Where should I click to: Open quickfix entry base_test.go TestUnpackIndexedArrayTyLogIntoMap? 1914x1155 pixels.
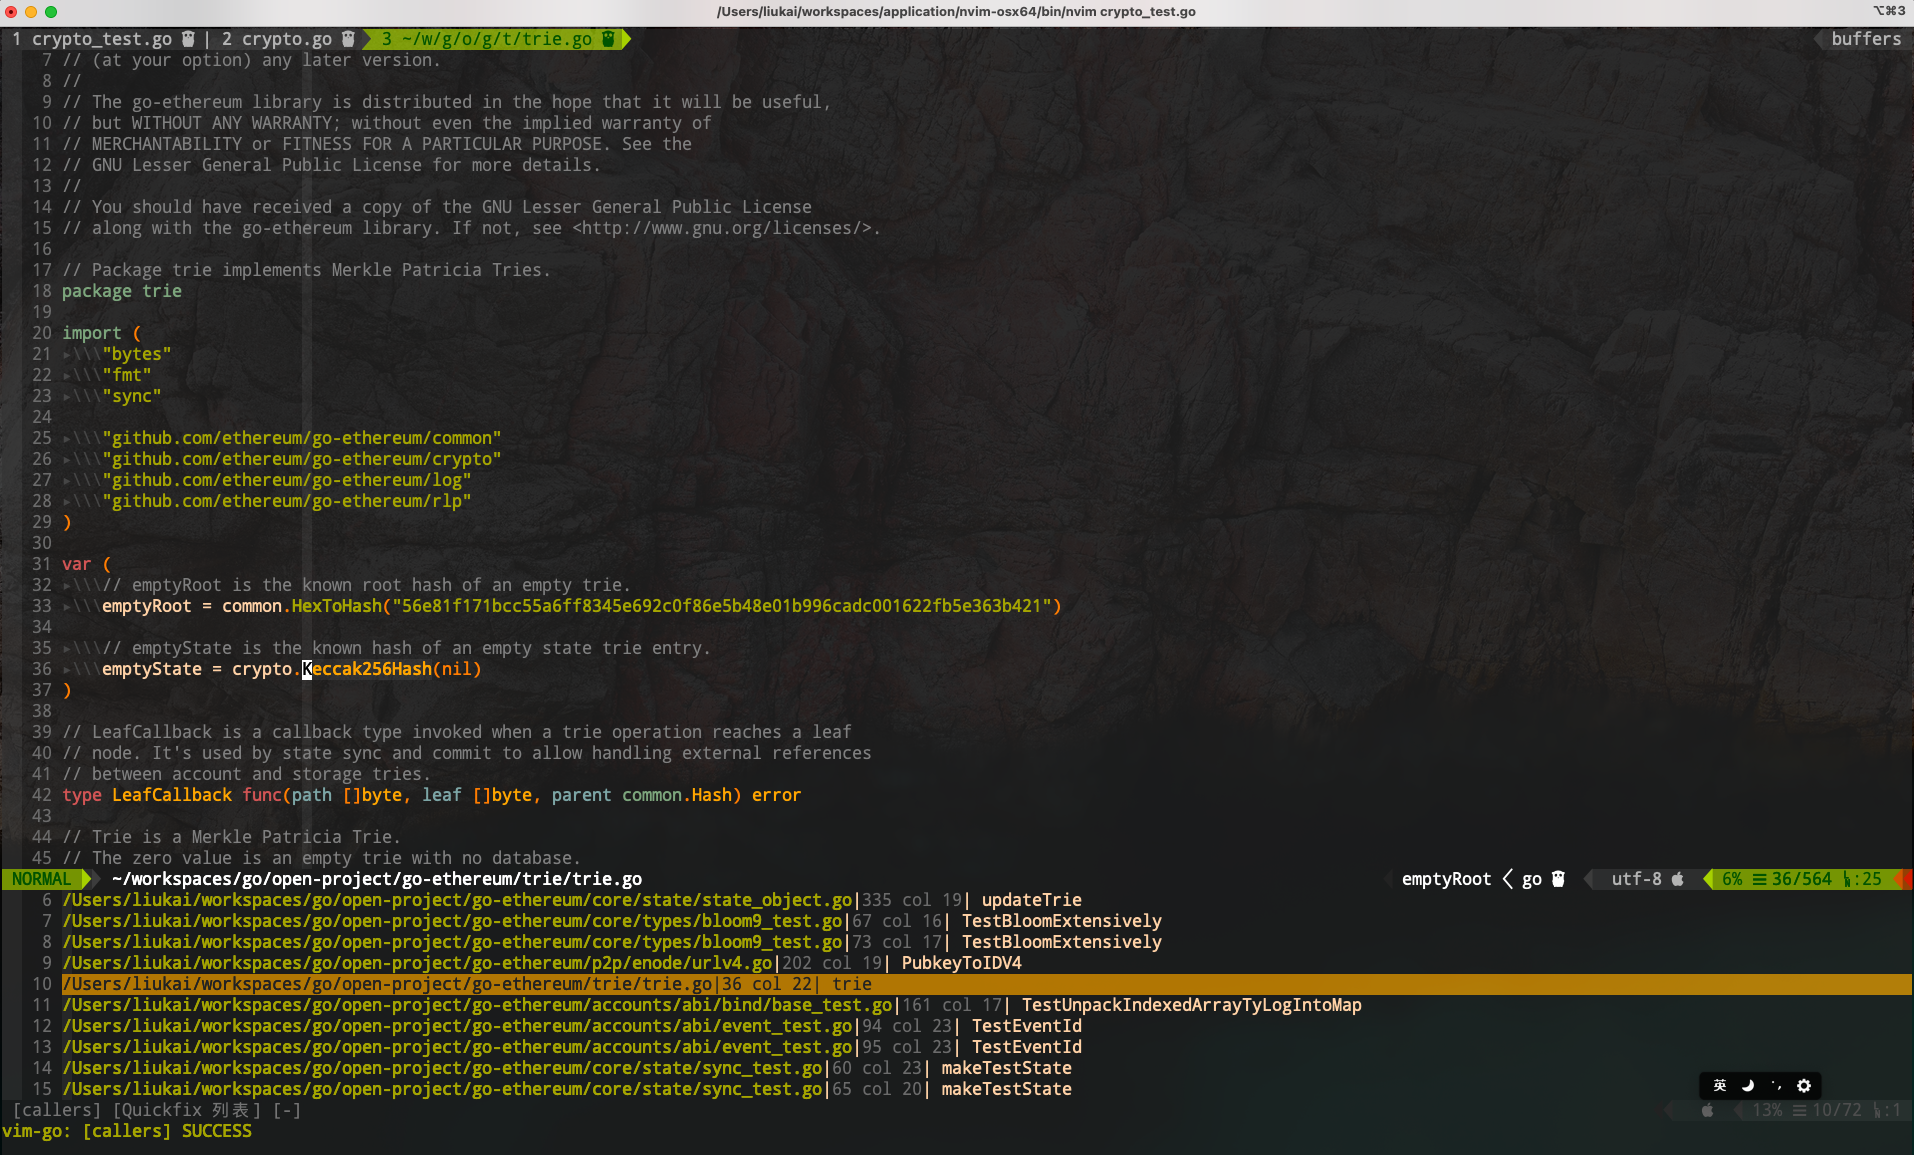click(712, 1005)
